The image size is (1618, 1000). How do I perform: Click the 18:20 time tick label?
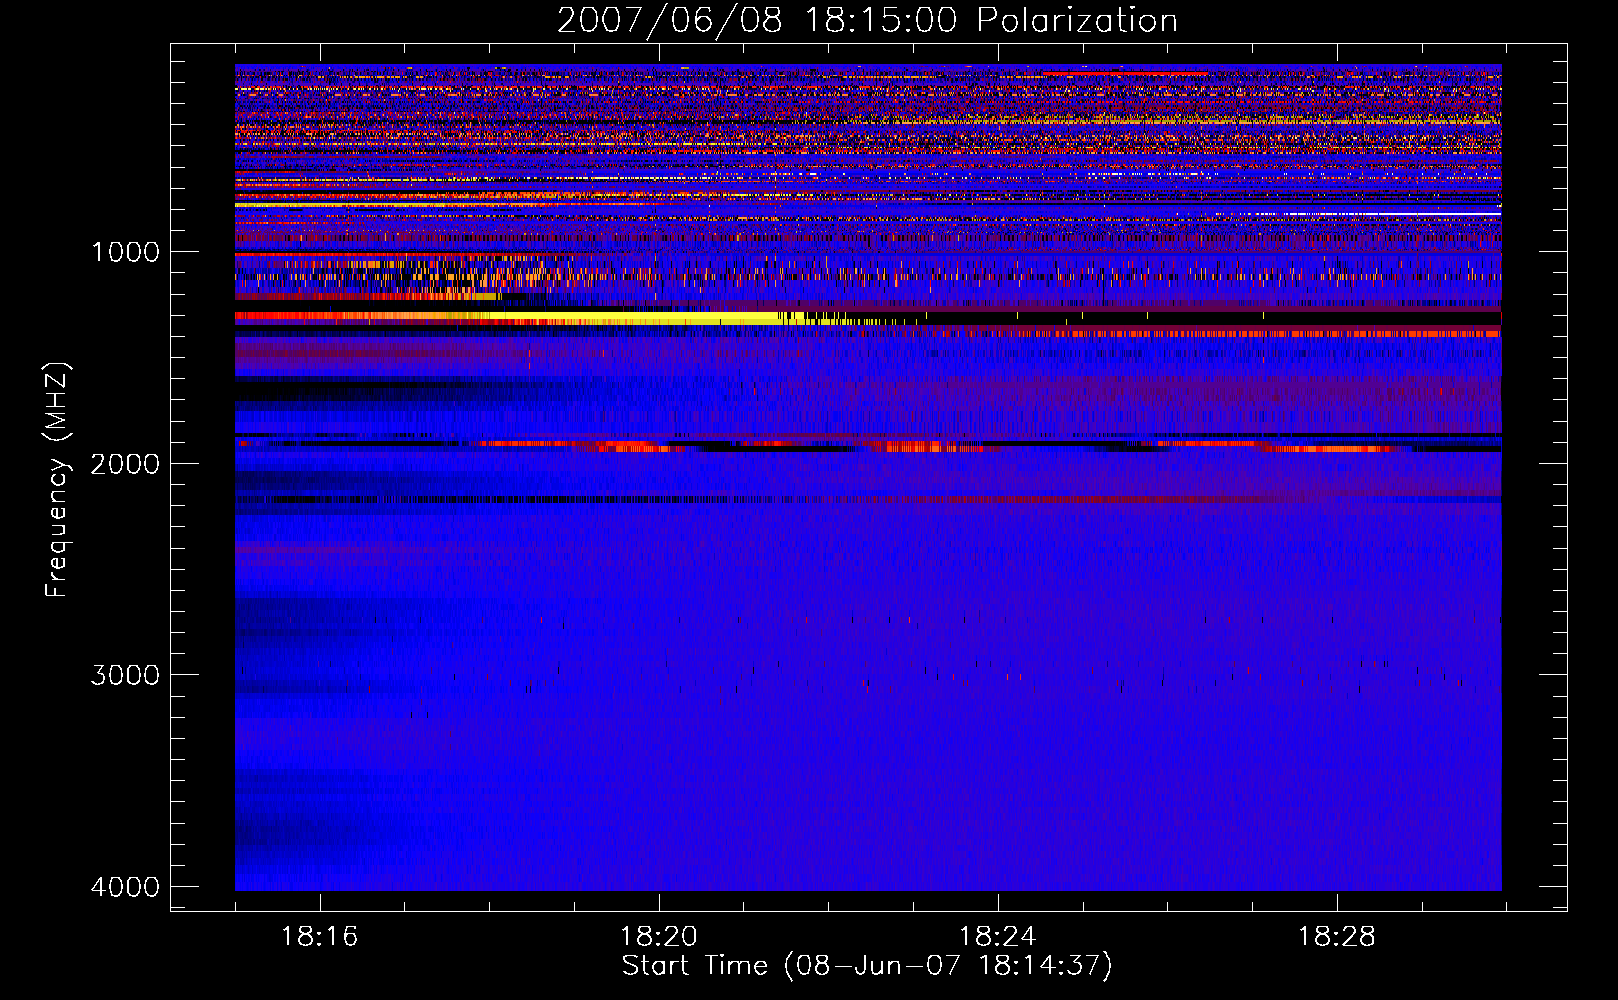[658, 937]
